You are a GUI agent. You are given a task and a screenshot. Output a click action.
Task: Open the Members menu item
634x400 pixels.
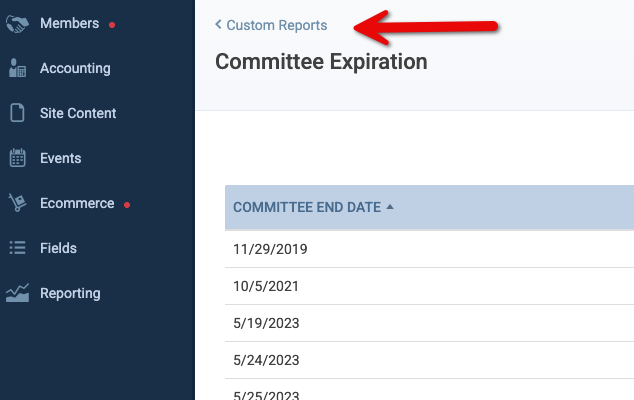(x=70, y=23)
